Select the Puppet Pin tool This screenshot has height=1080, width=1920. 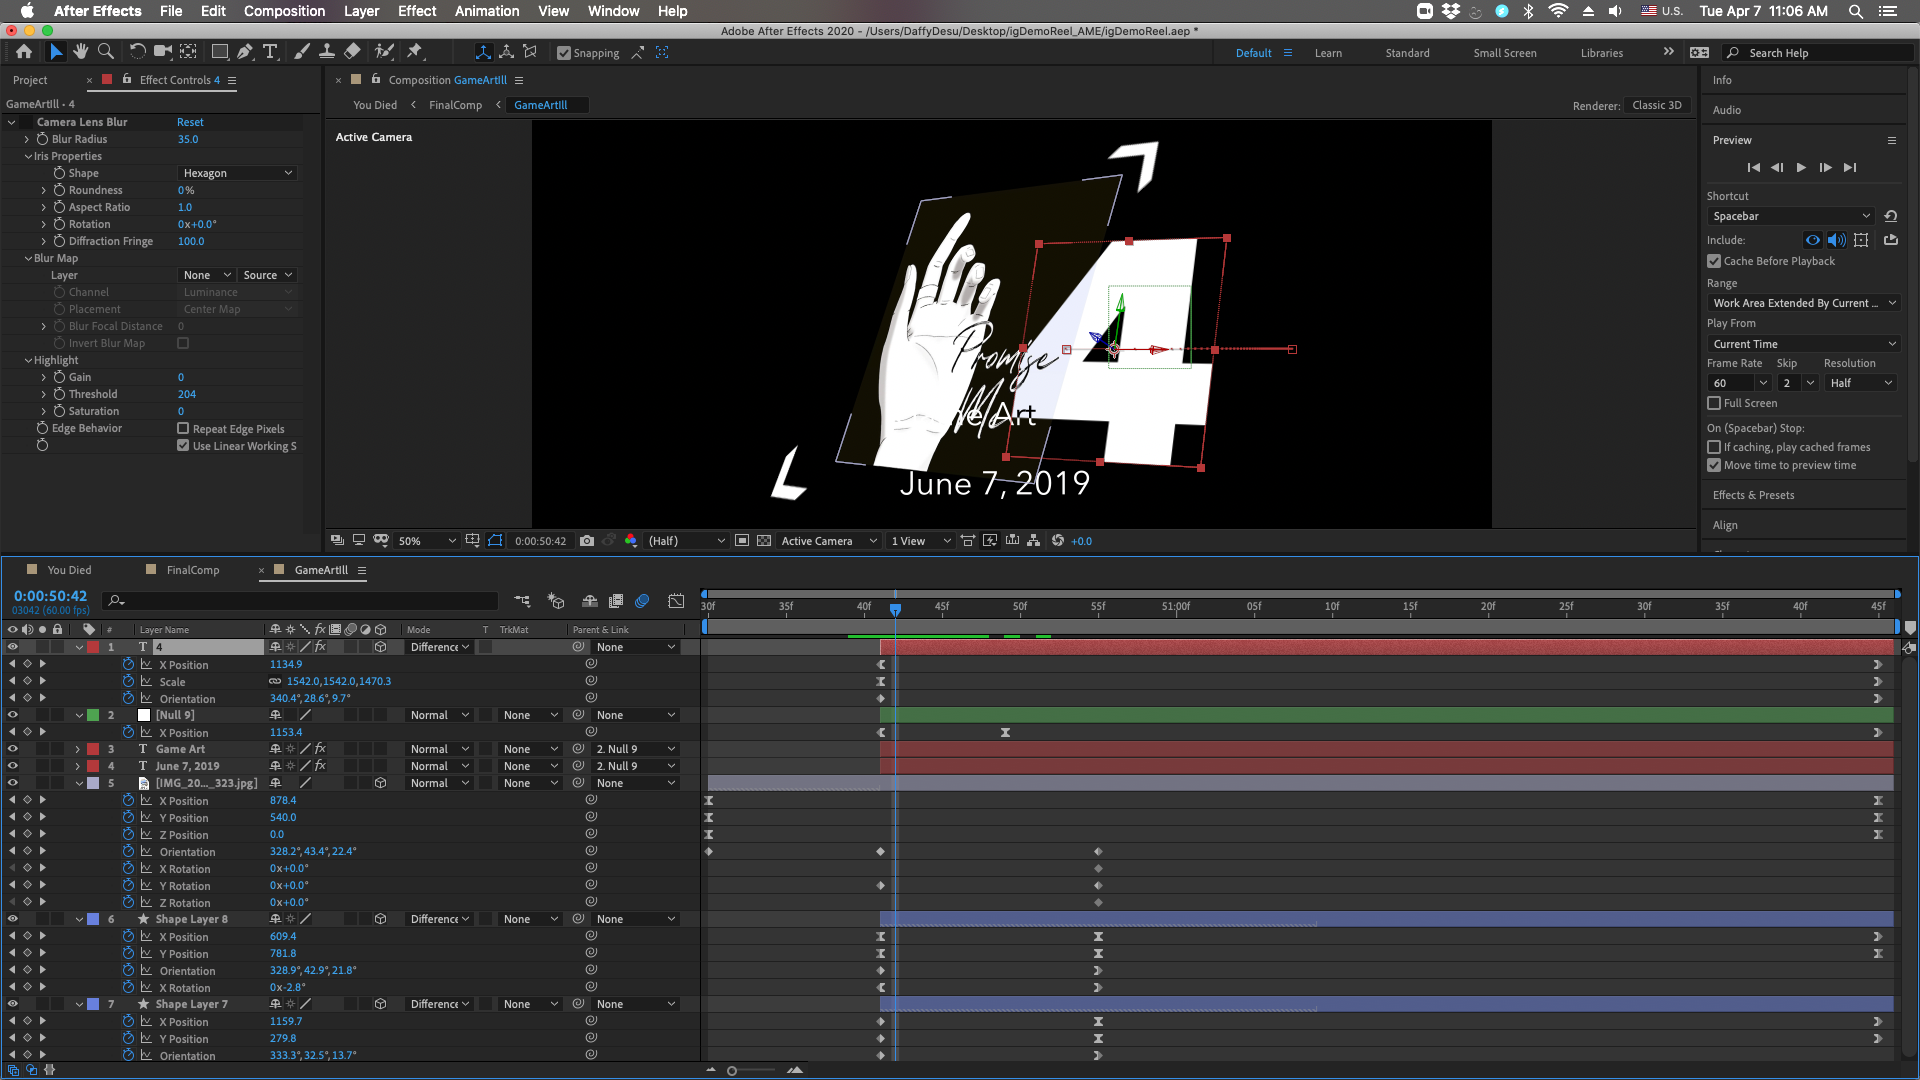click(415, 52)
